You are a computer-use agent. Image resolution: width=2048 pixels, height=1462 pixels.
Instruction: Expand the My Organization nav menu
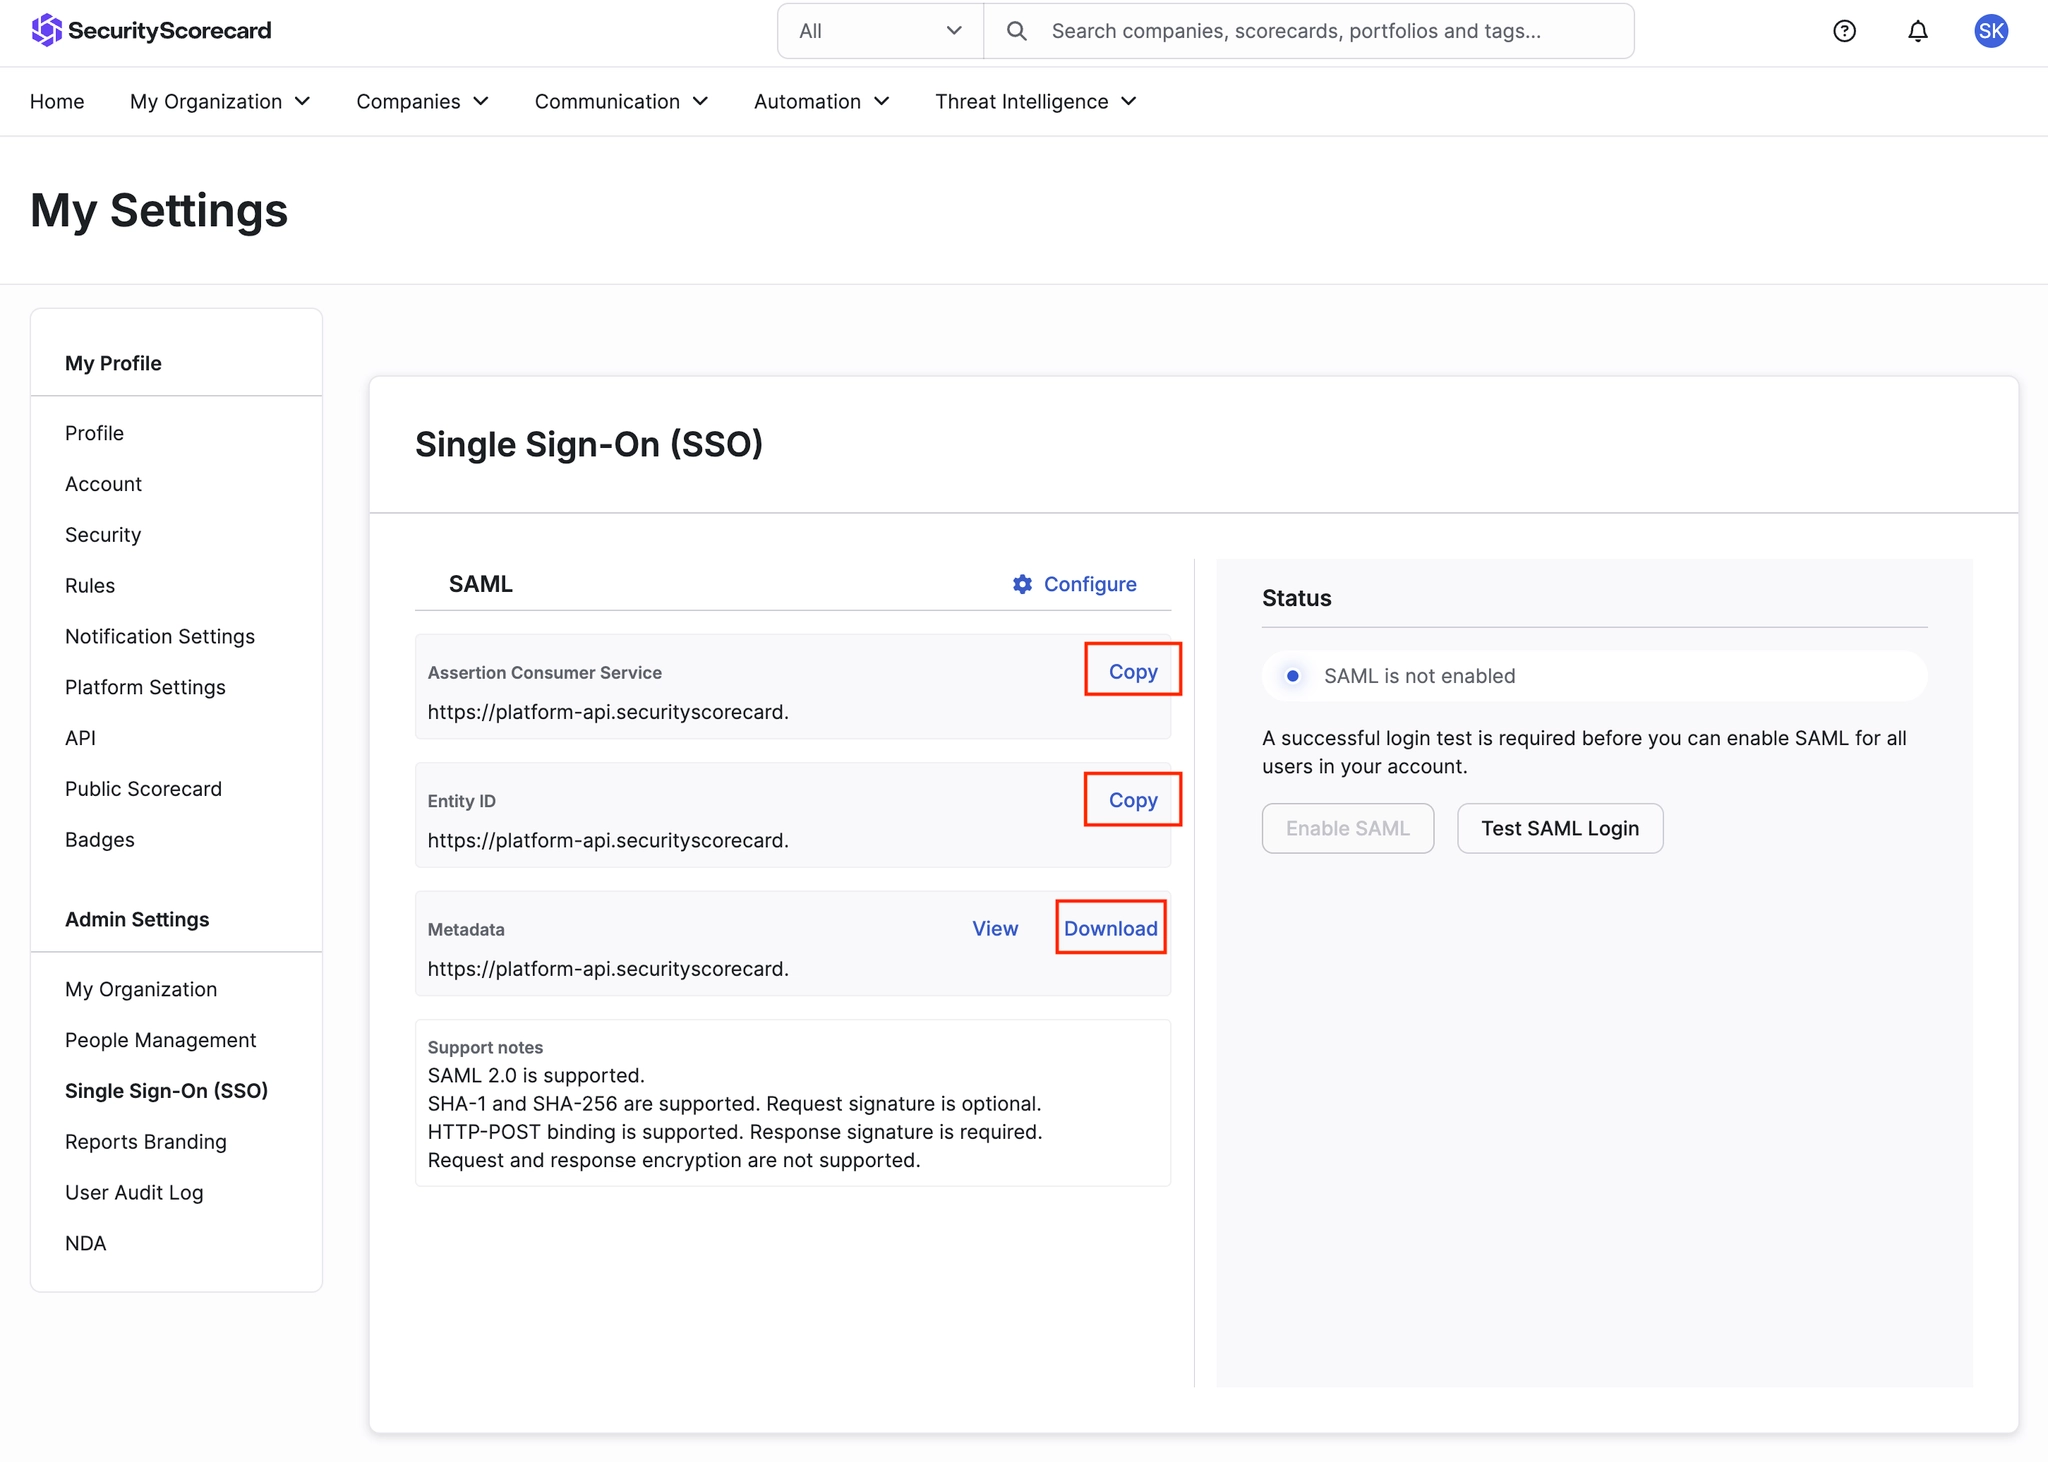click(x=220, y=102)
